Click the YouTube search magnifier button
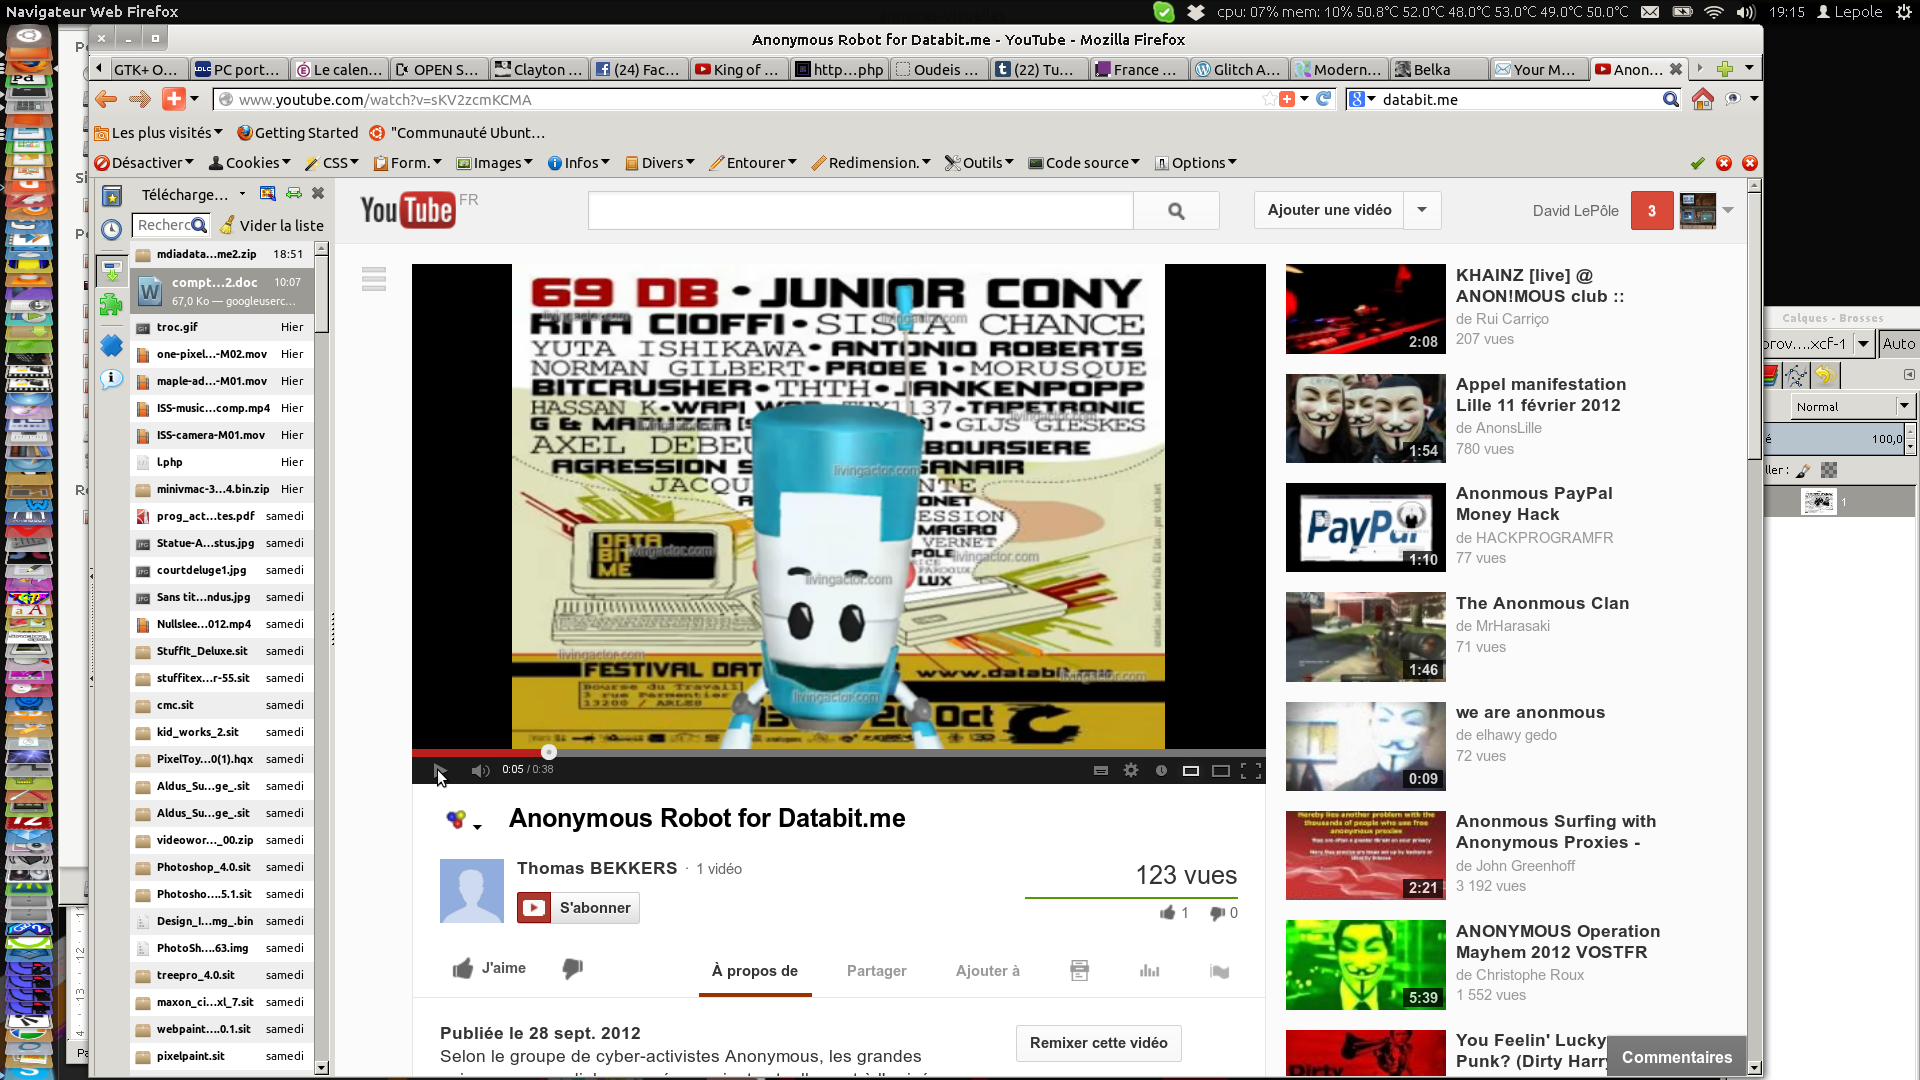Image resolution: width=1920 pixels, height=1080 pixels. (1176, 211)
